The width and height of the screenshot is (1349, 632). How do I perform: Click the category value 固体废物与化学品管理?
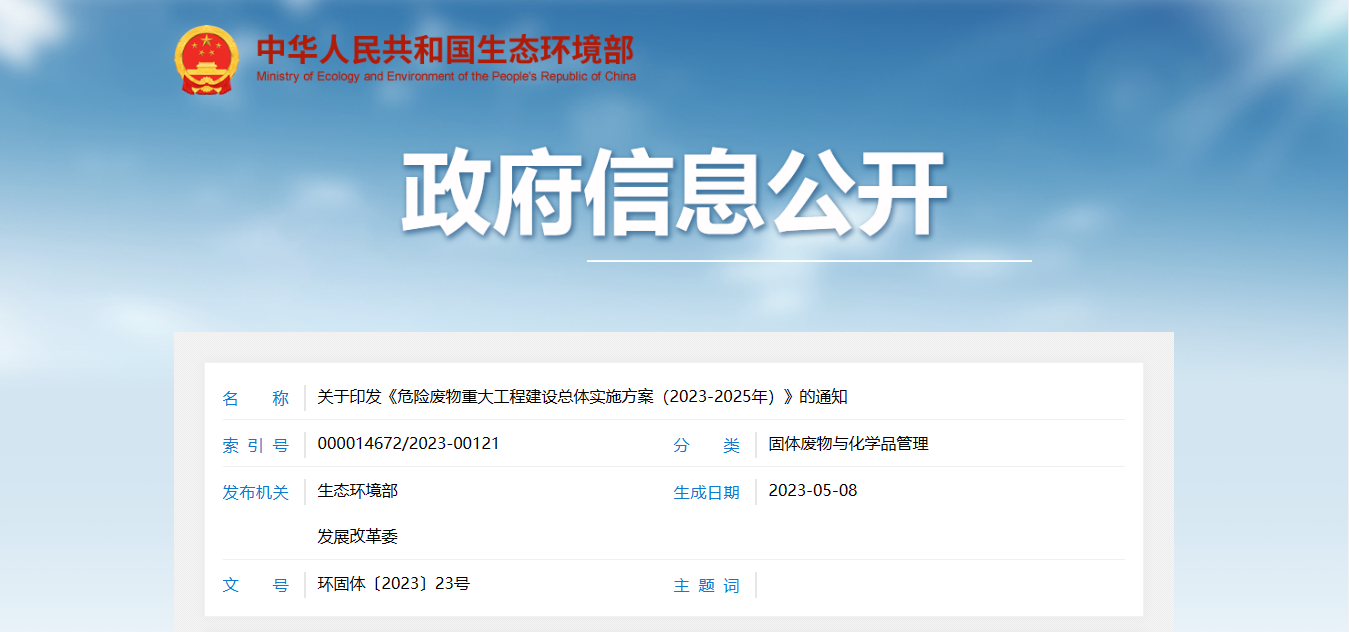point(848,444)
